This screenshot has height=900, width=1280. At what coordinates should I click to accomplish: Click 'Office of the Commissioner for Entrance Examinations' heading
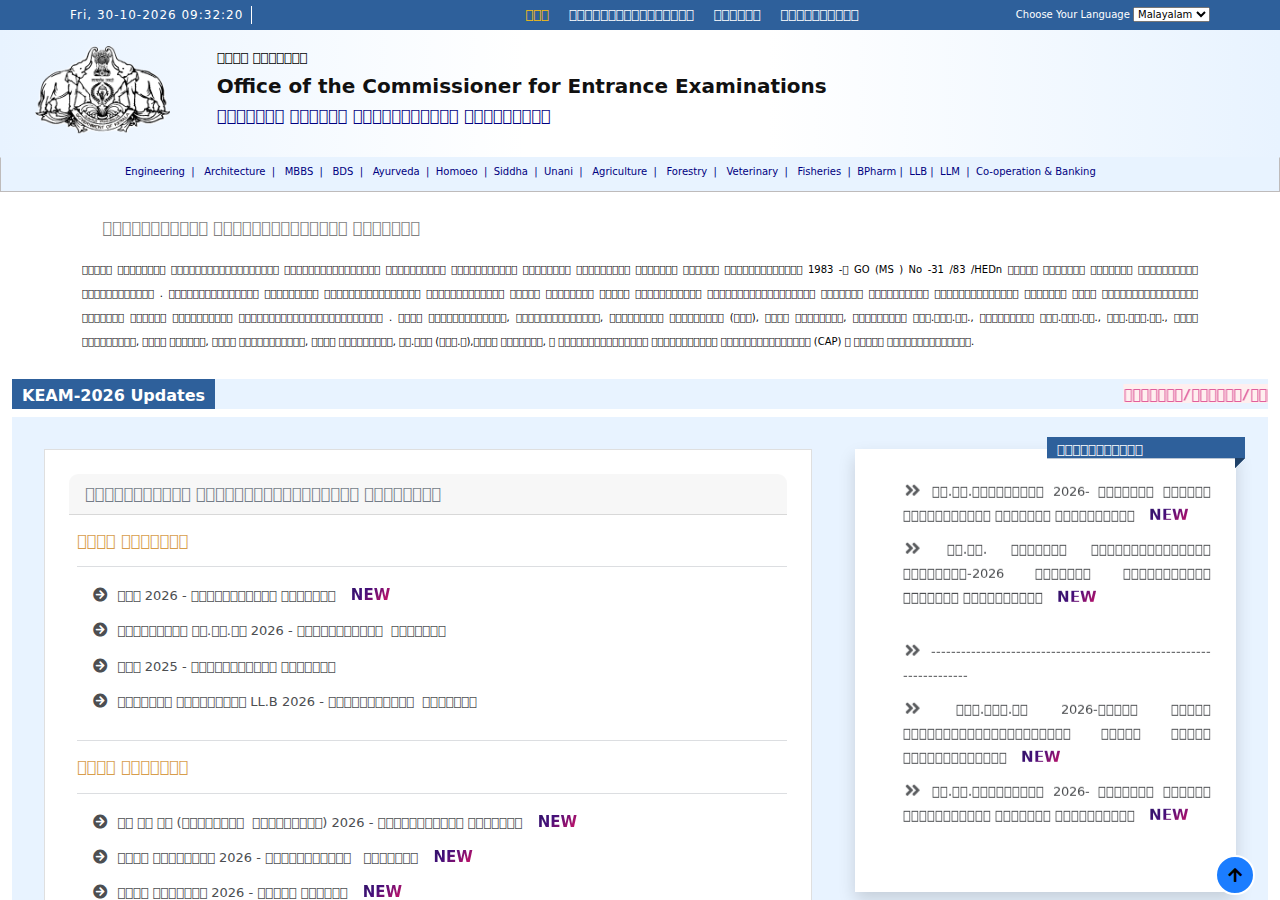tap(522, 86)
